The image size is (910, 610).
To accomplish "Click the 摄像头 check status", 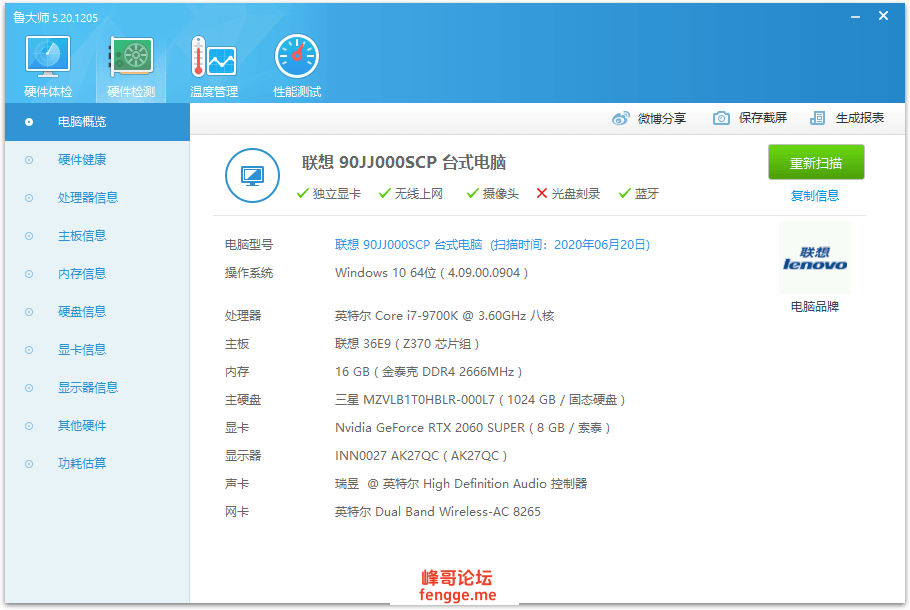I will pyautogui.click(x=493, y=194).
